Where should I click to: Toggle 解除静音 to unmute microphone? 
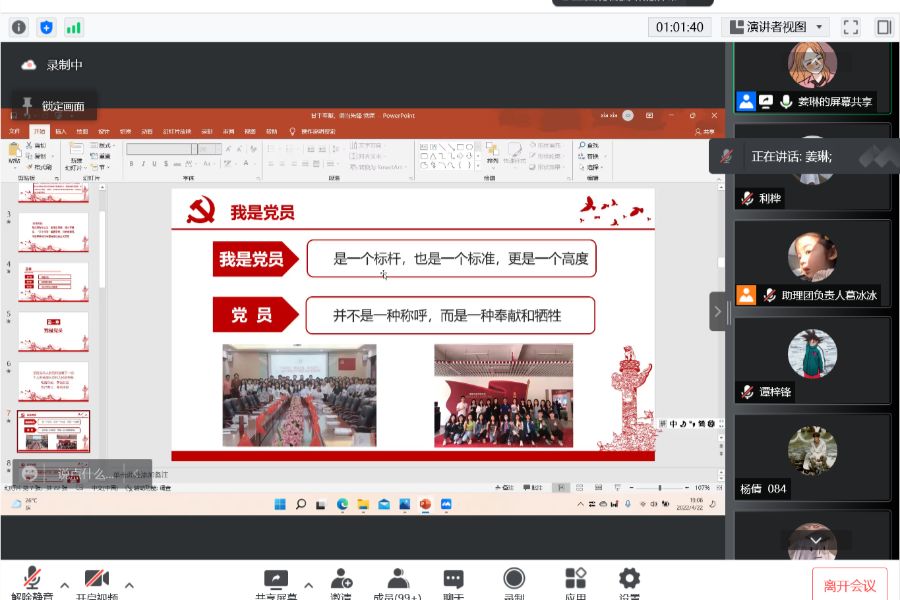tap(30, 580)
